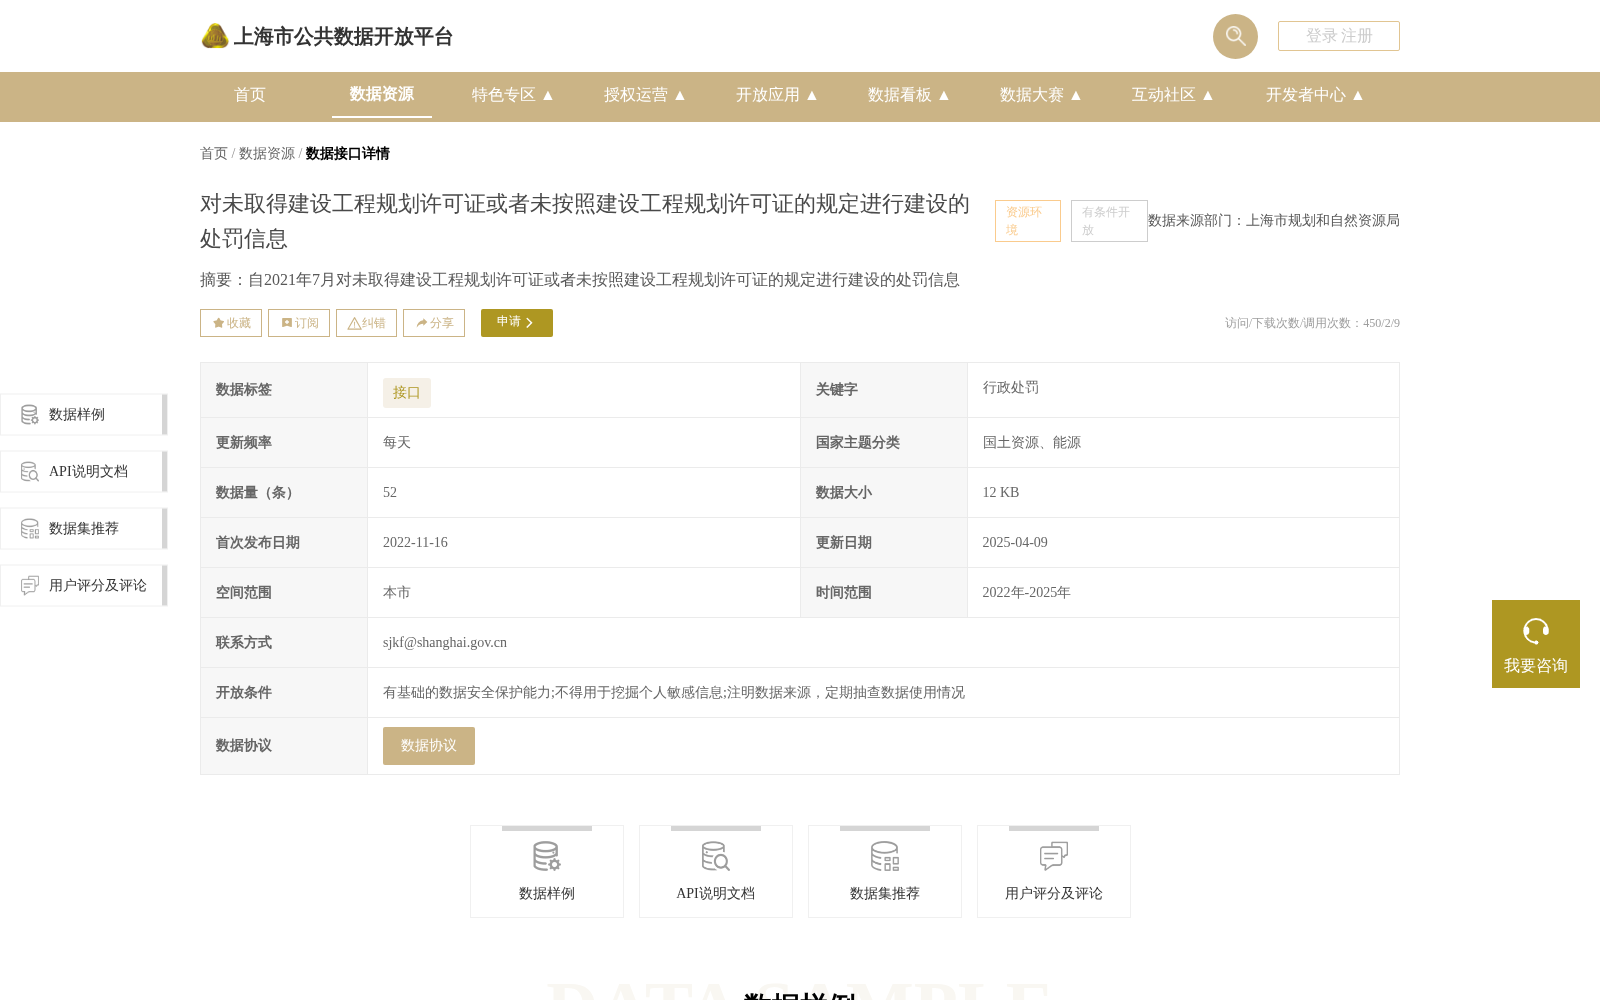
Task: Open 数据集推荐 card label at bottom
Action: click(x=885, y=894)
